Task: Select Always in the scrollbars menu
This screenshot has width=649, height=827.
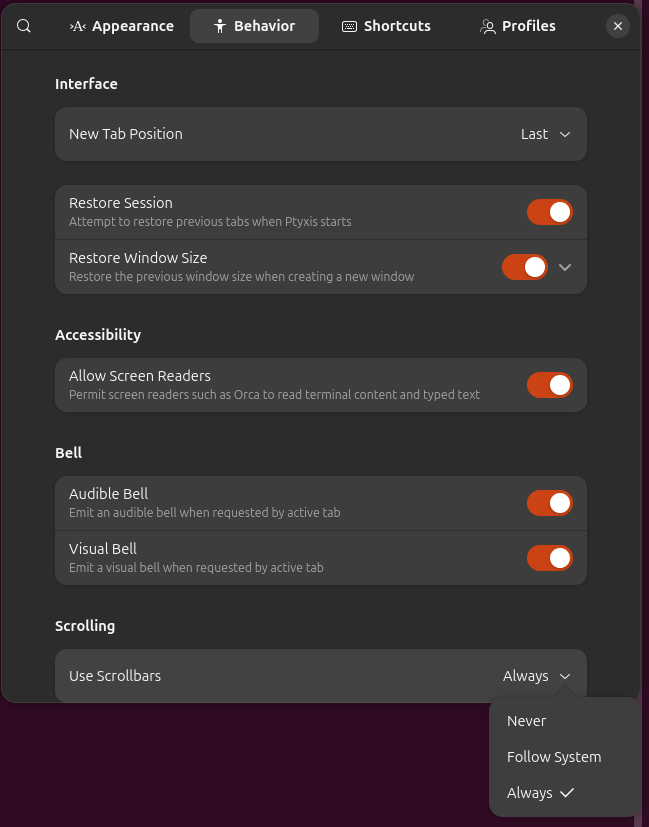Action: pos(528,792)
